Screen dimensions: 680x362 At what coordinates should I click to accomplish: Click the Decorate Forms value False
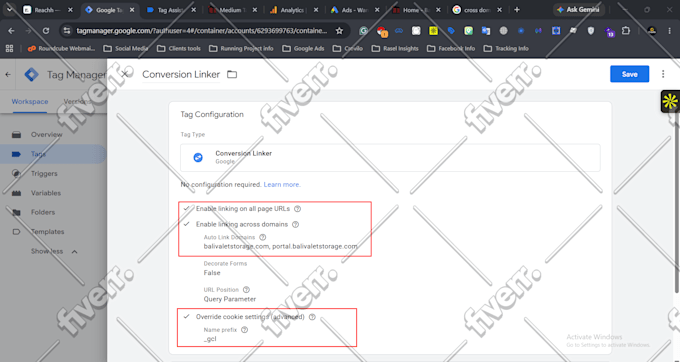click(x=212, y=273)
